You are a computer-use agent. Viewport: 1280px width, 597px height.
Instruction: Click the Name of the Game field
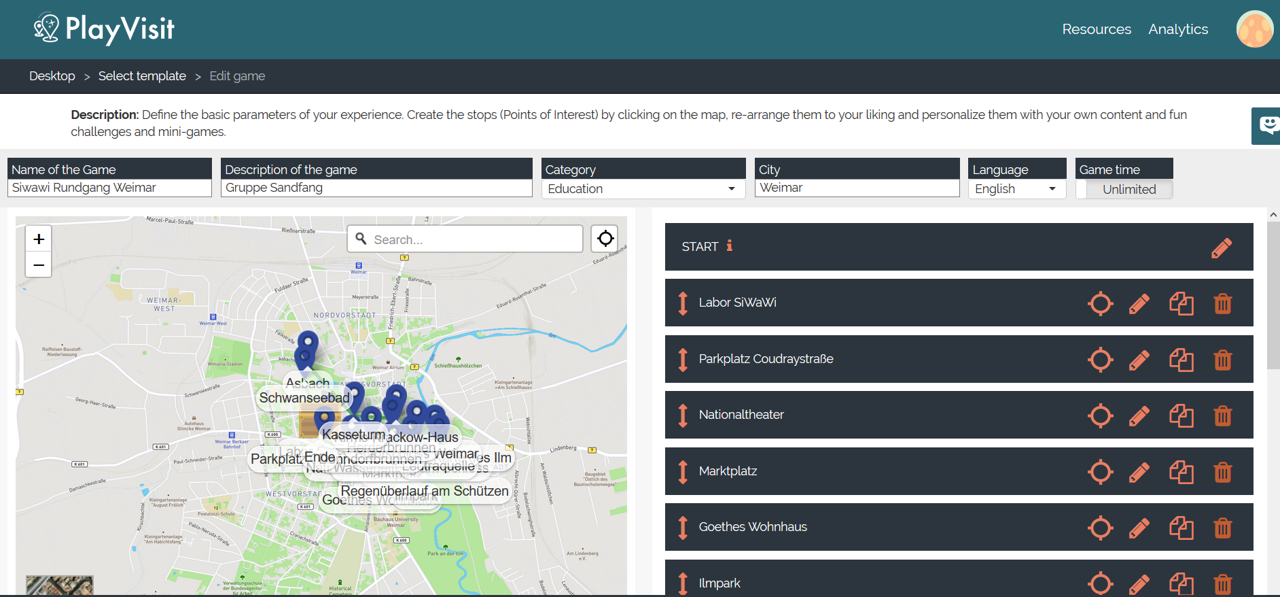coord(109,188)
